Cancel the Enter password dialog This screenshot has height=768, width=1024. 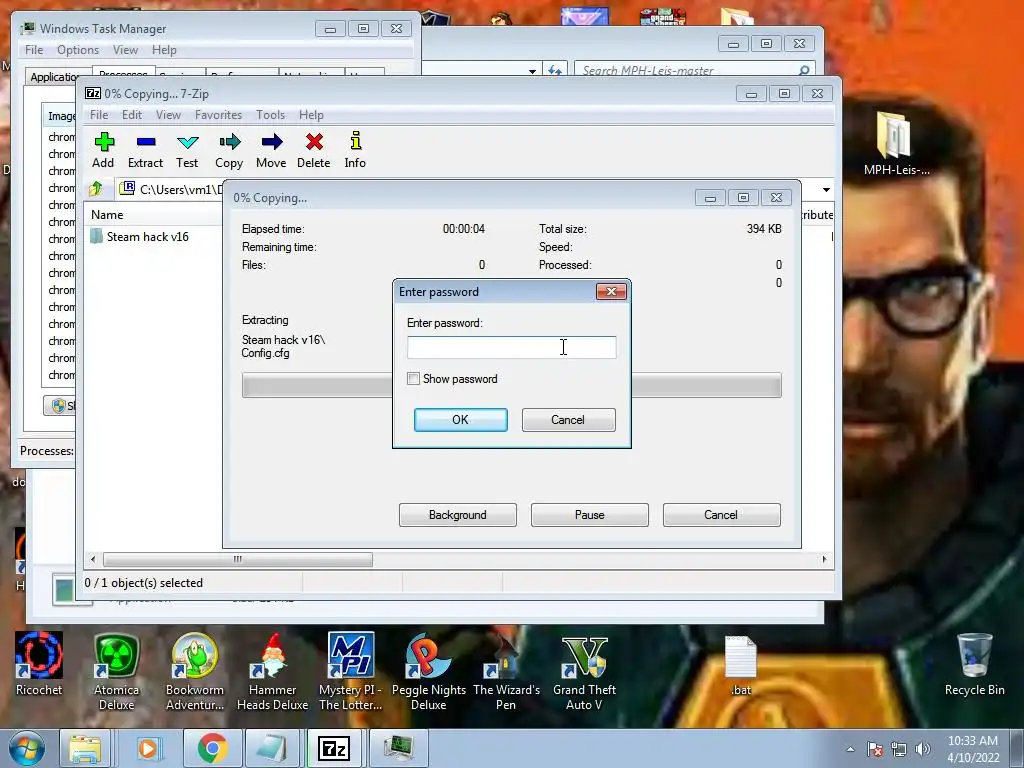click(568, 420)
